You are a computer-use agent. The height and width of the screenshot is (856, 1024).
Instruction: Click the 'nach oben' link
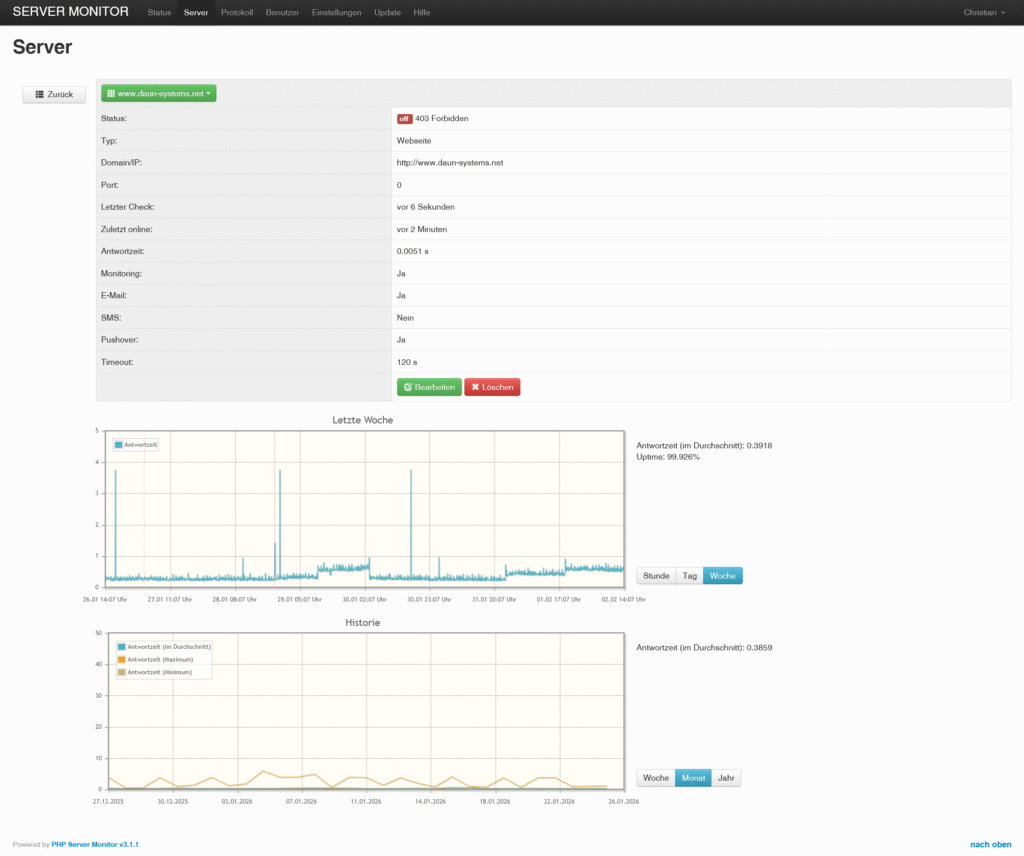pos(991,844)
